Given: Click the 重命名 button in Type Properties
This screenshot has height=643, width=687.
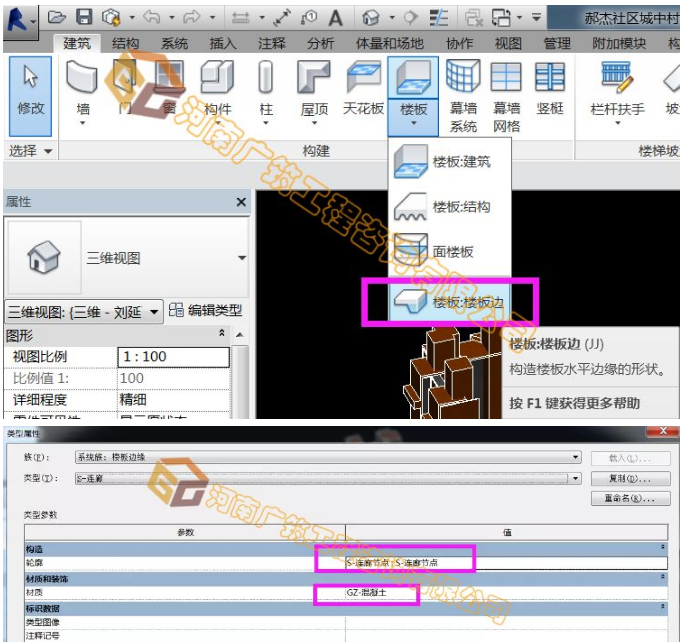Looking at the screenshot, I should pyautogui.click(x=630, y=498).
